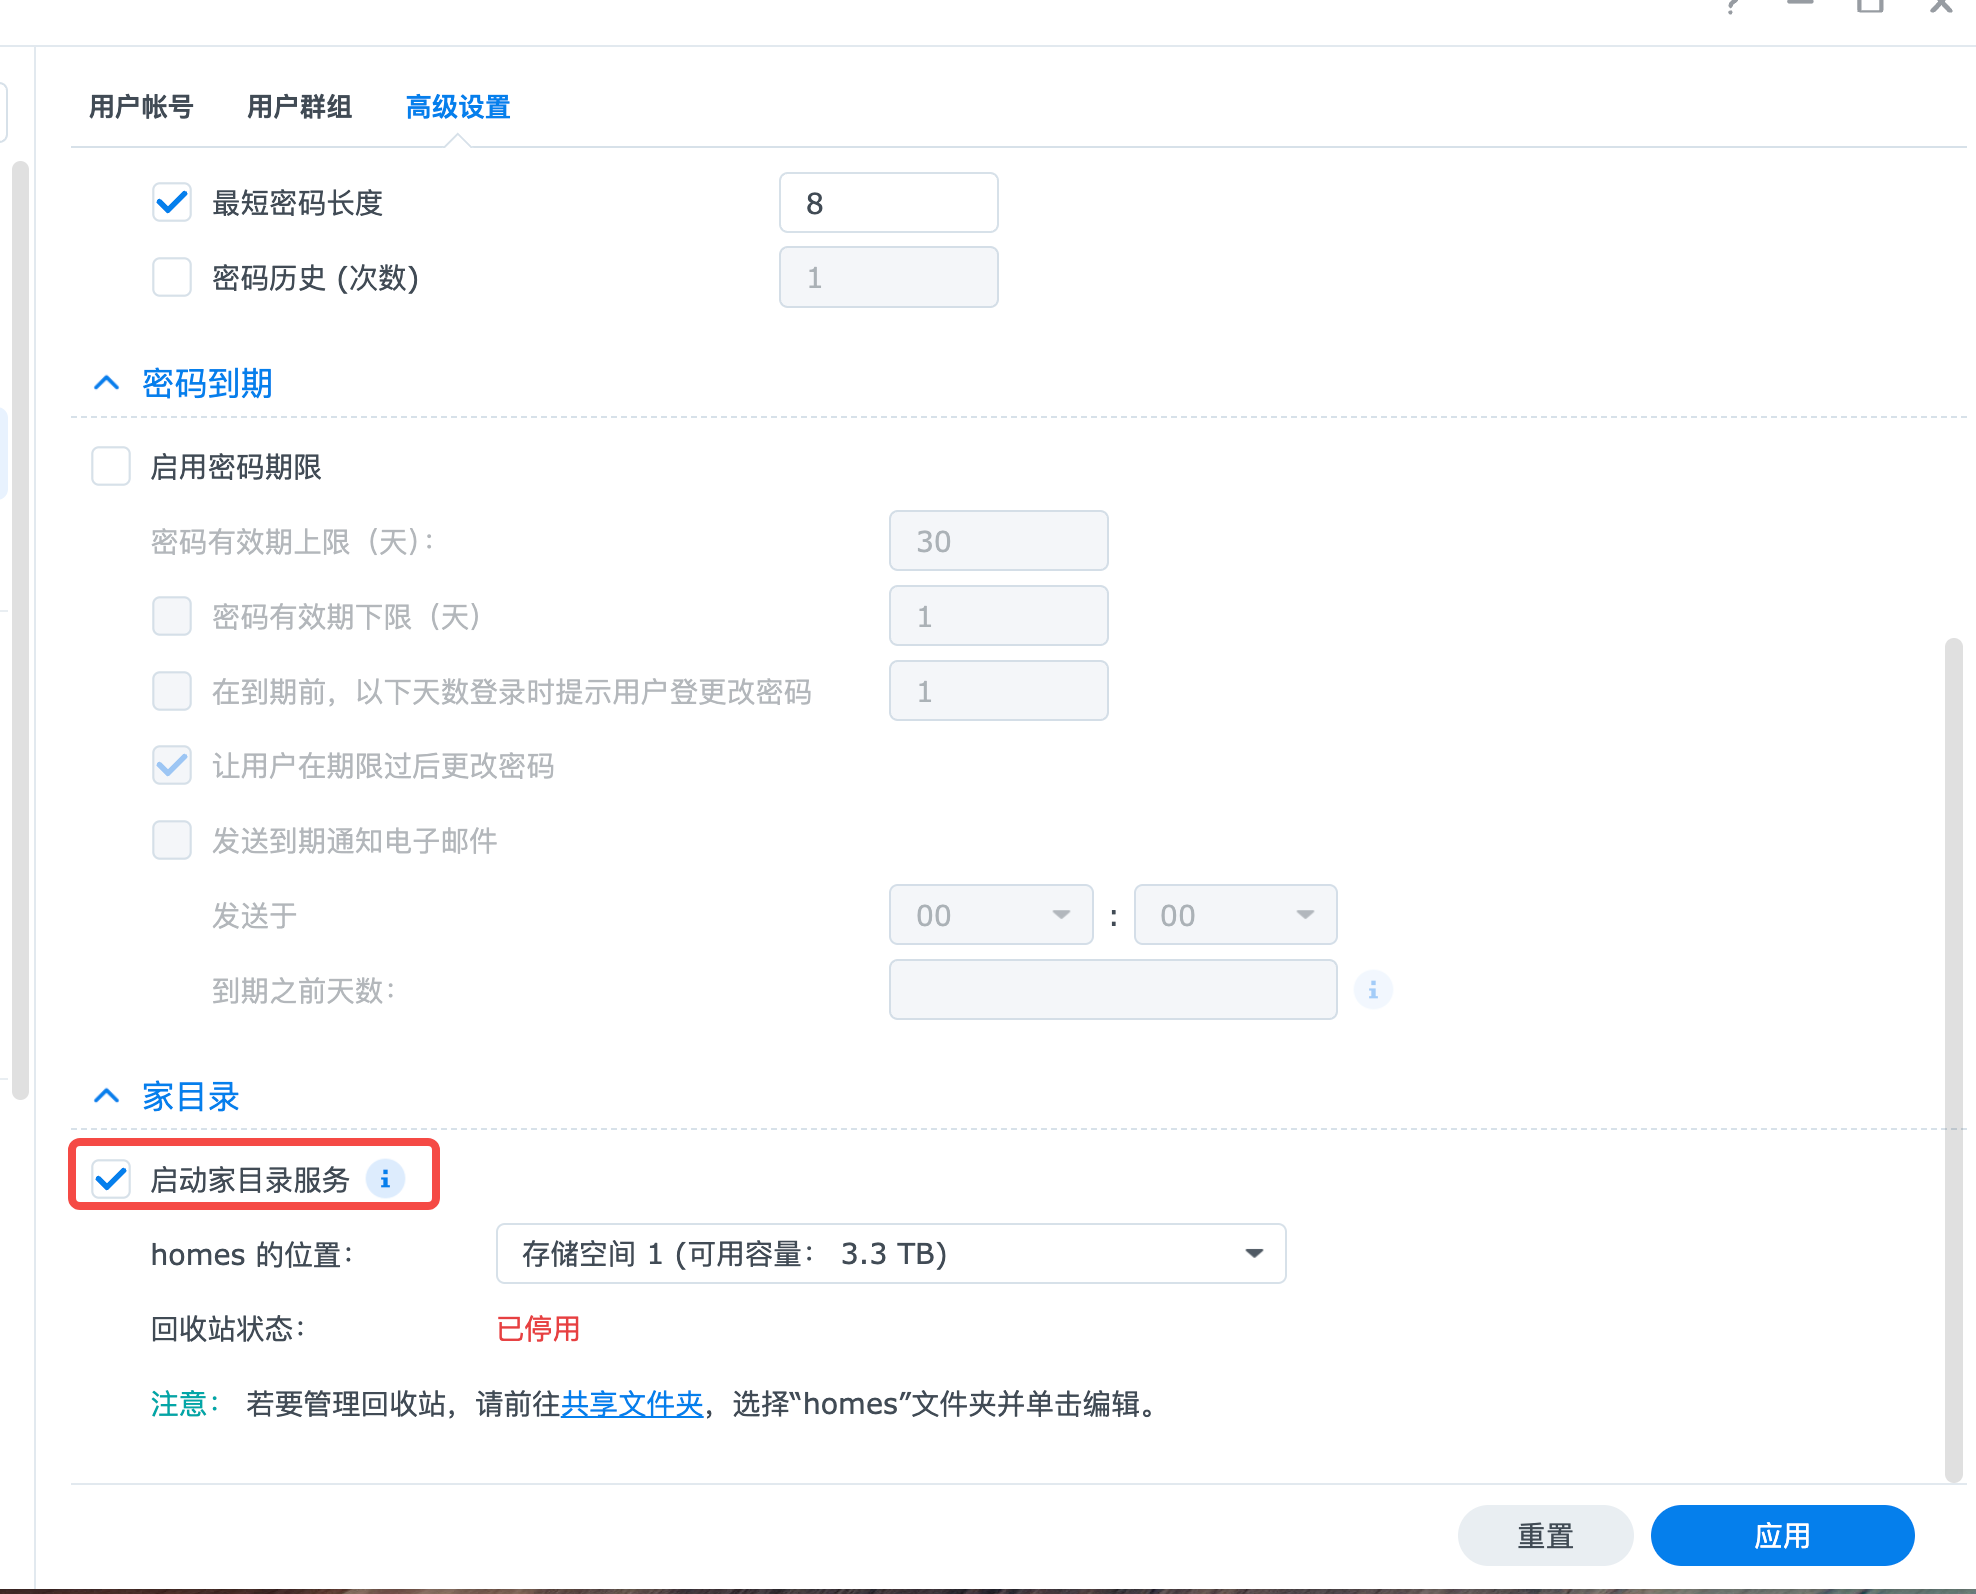This screenshot has width=1976, height=1594.
Task: Click the minimum password length input field
Action: point(888,203)
